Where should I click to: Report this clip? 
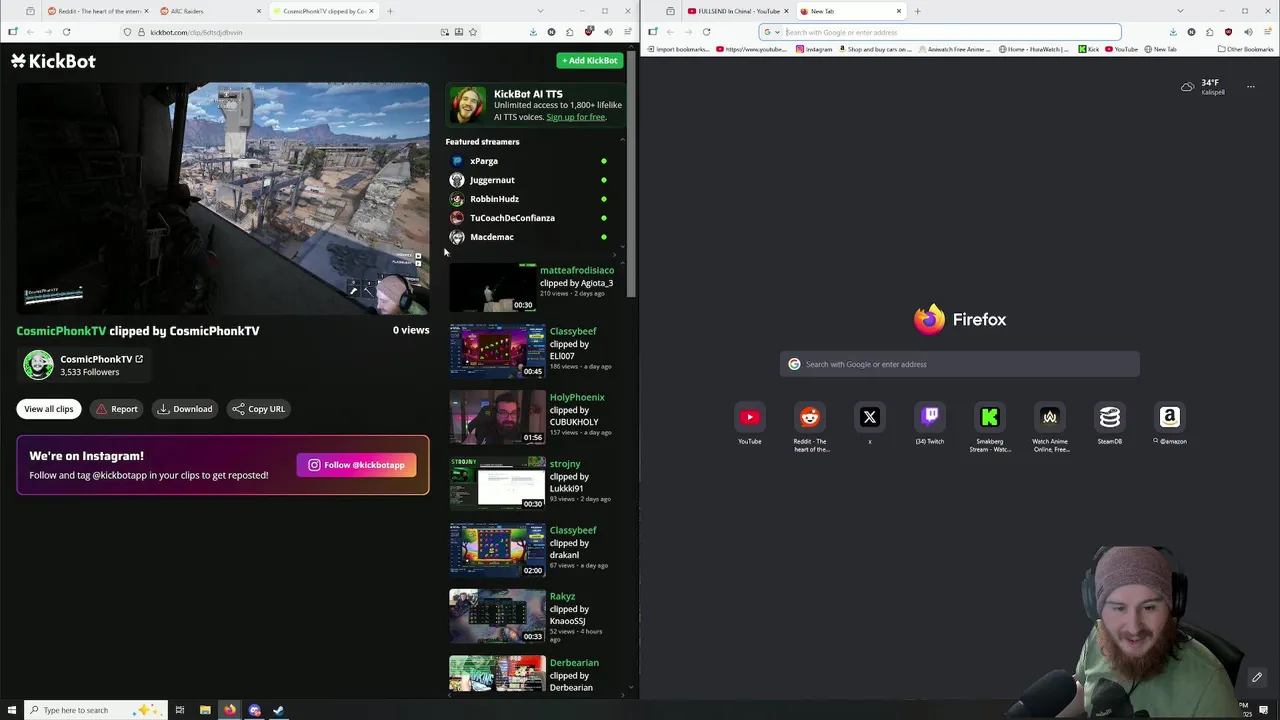(x=116, y=409)
